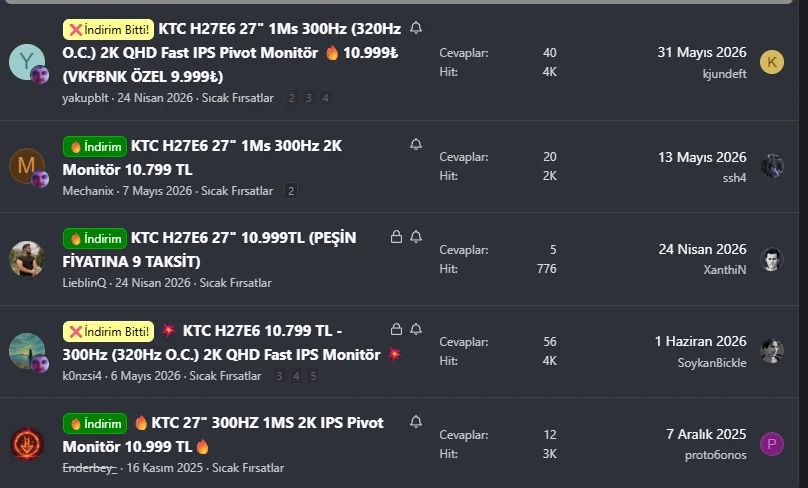808x488 pixels.
Task: Open LieblinQ's photo avatar thumbnail
Action: (x=27, y=259)
